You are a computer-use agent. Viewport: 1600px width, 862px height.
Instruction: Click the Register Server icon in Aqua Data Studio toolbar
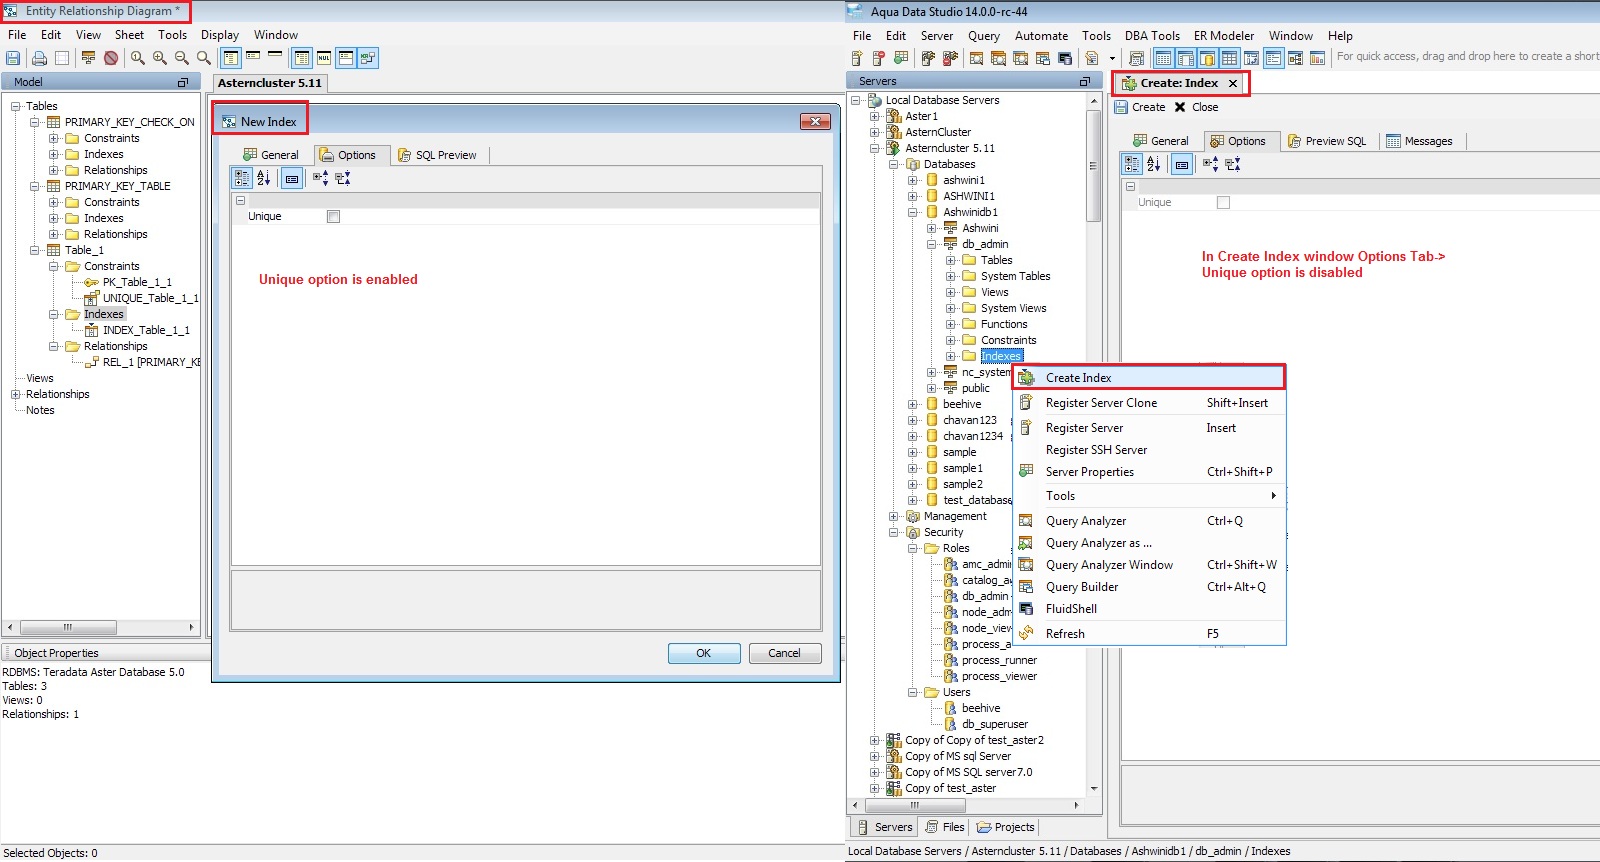coord(857,58)
